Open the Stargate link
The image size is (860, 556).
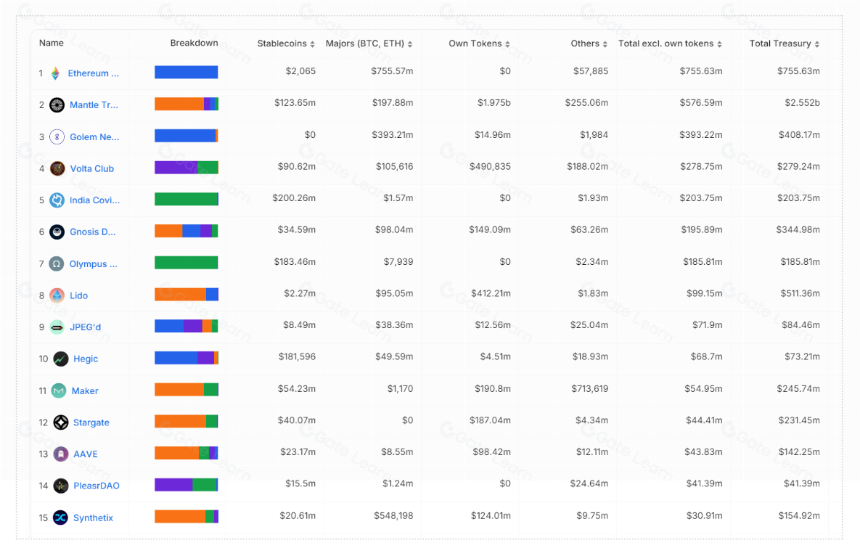[91, 423]
